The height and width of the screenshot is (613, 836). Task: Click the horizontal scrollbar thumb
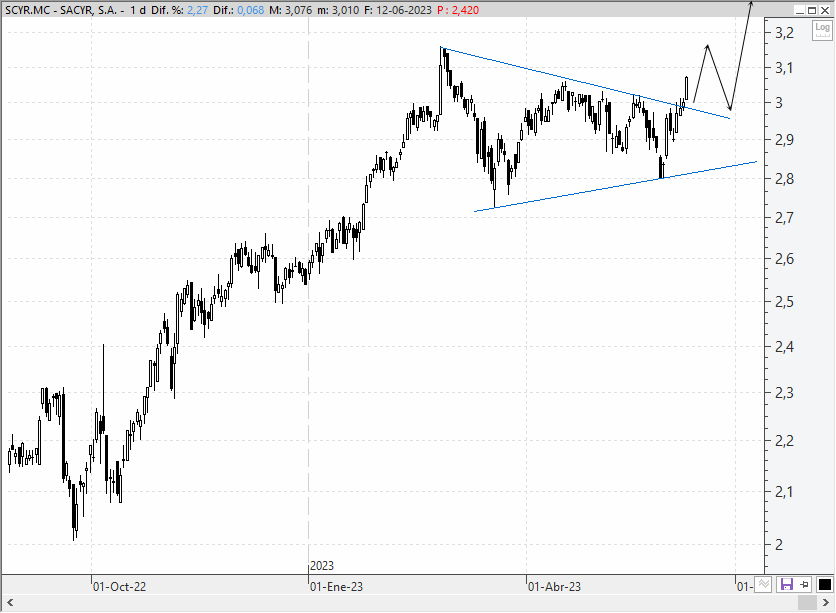click(807, 603)
